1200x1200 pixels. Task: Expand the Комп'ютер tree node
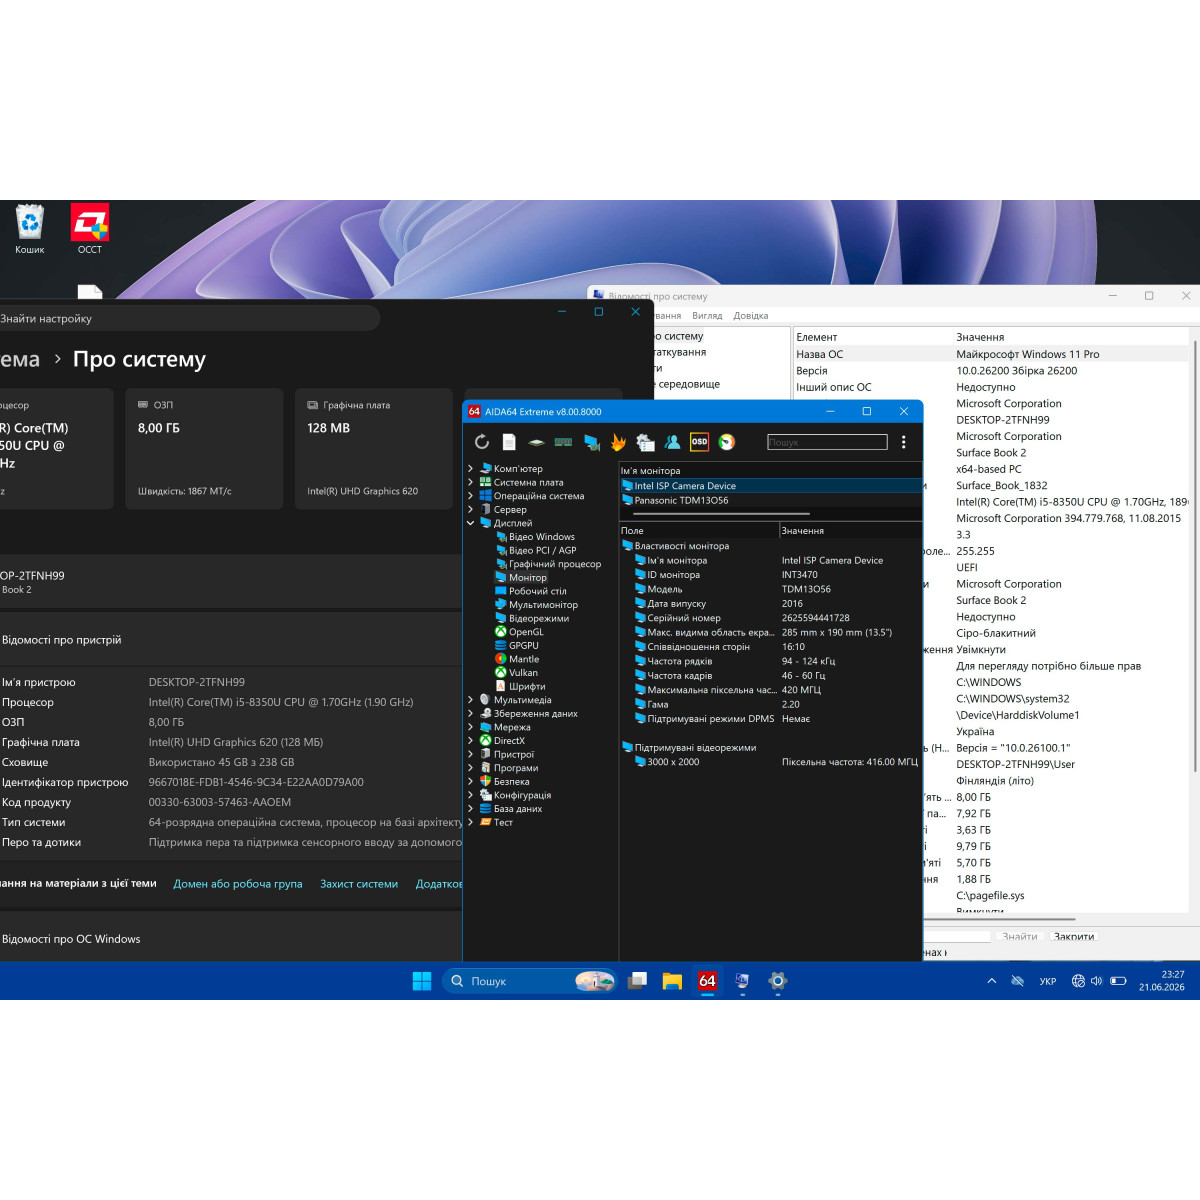(x=470, y=468)
